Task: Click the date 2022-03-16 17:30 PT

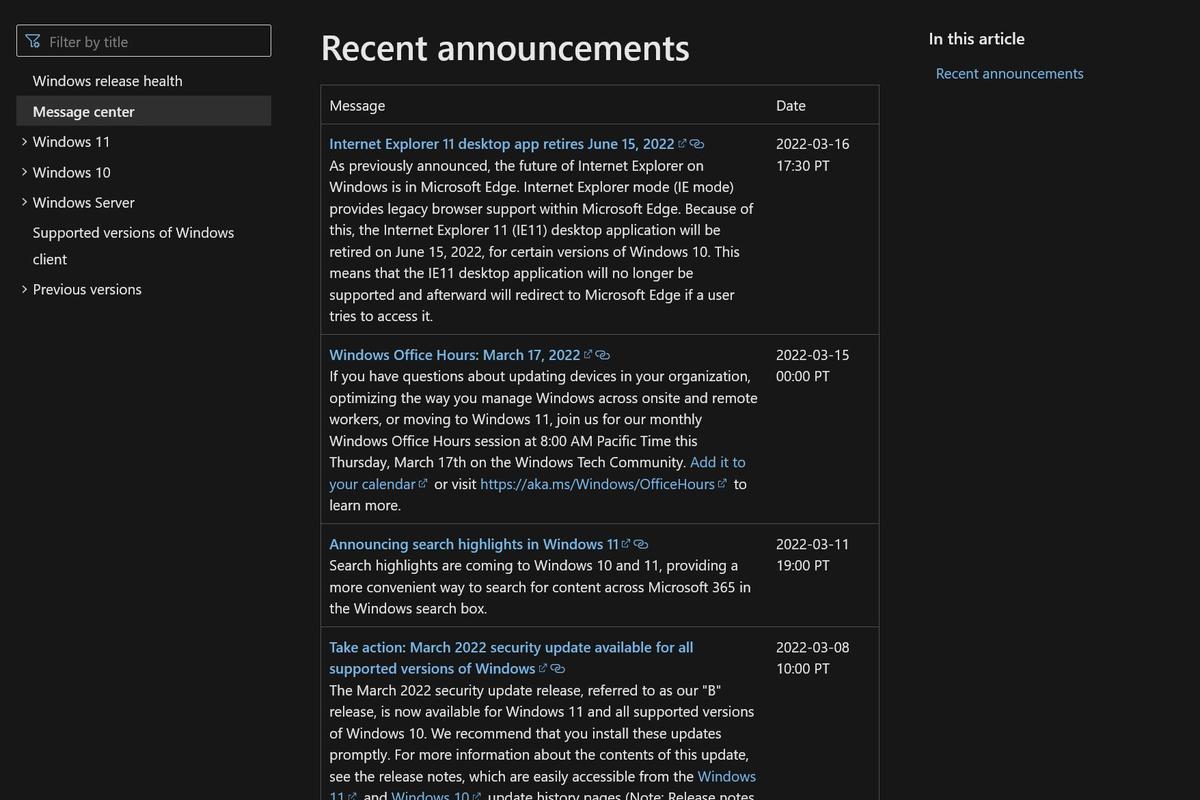Action: coord(813,155)
